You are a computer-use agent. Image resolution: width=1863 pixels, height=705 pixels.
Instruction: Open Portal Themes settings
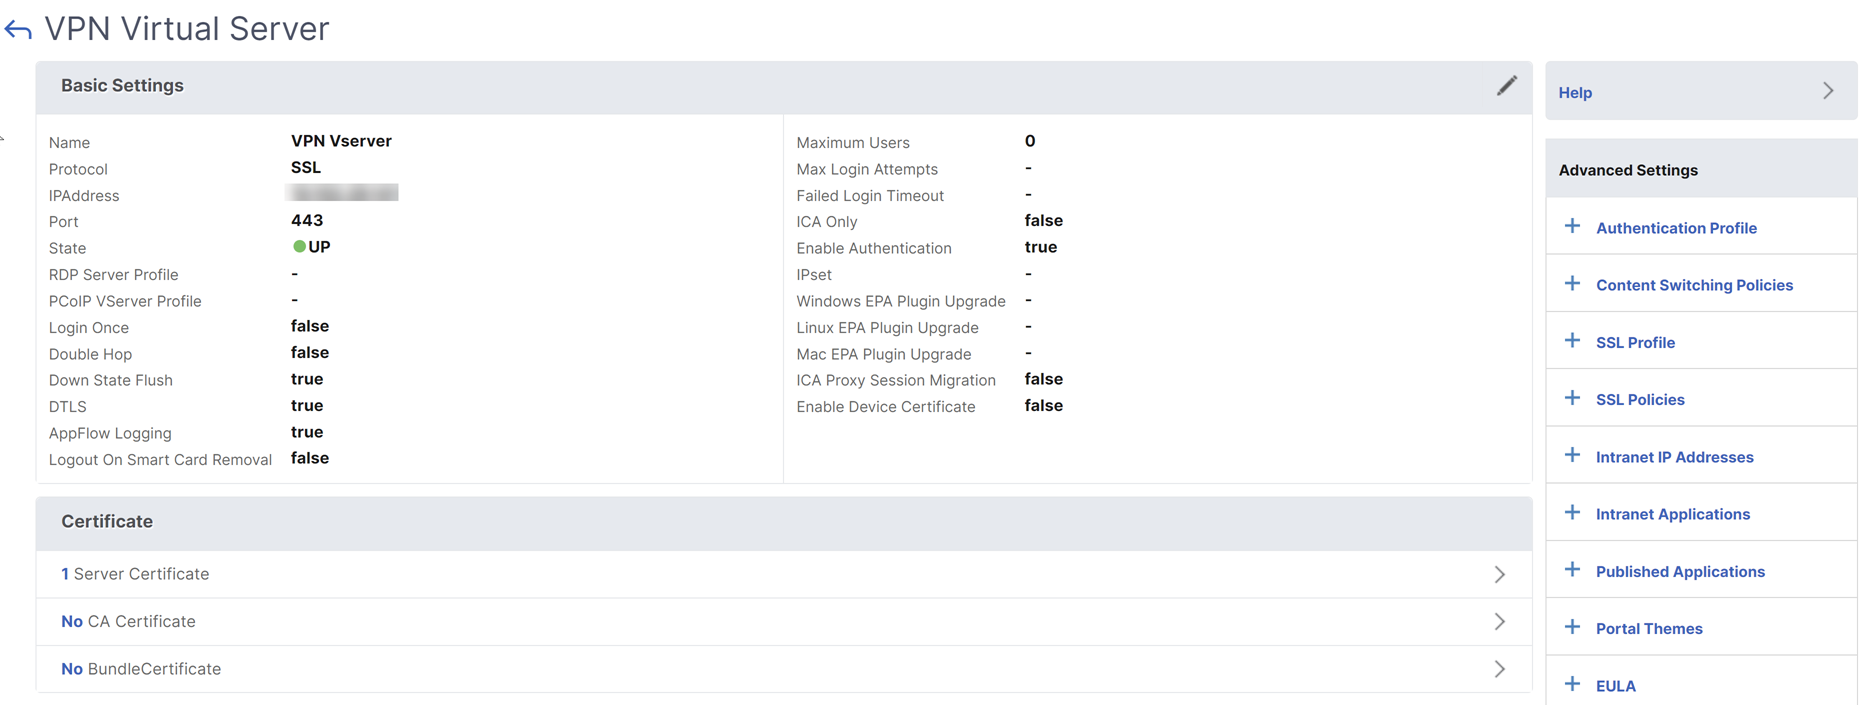click(1649, 628)
